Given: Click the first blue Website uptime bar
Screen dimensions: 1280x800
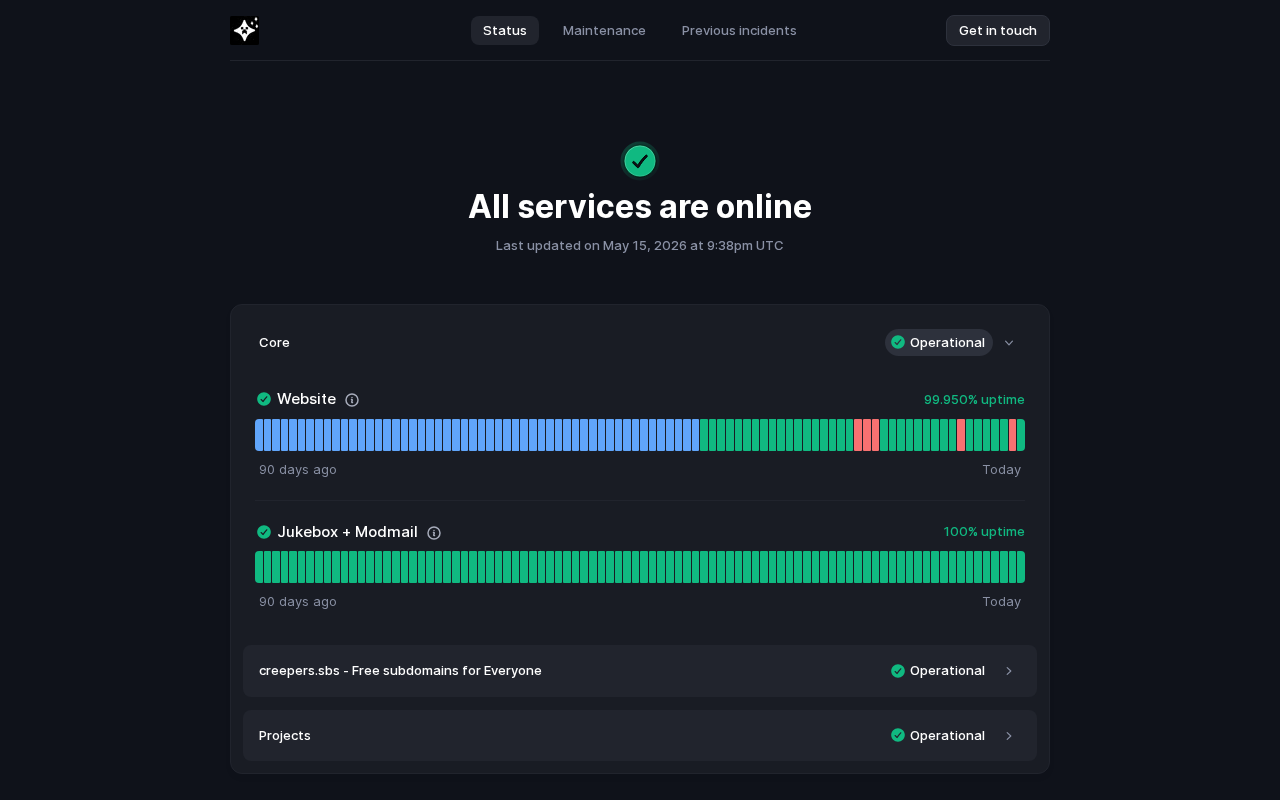Looking at the screenshot, I should (259, 435).
